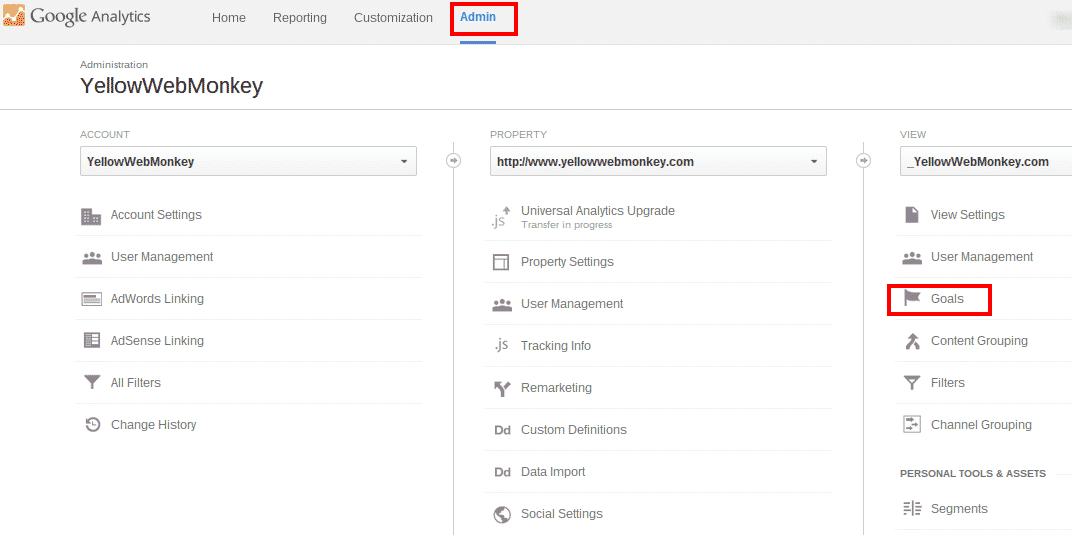The image size is (1072, 535).
Task: Click the Custom Definitions Dd icon
Action: pyautogui.click(x=502, y=430)
